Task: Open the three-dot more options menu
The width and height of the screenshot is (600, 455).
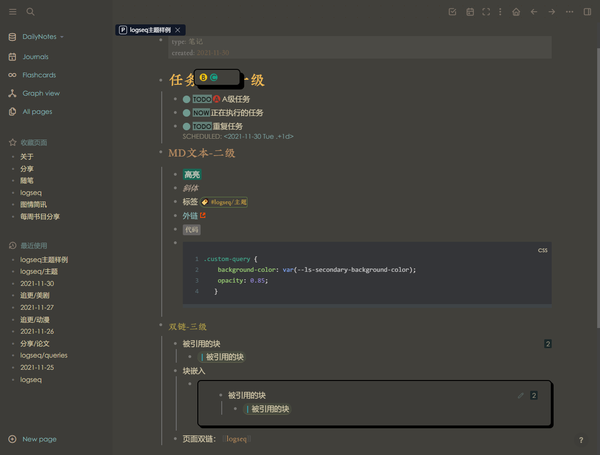Action: coord(567,12)
